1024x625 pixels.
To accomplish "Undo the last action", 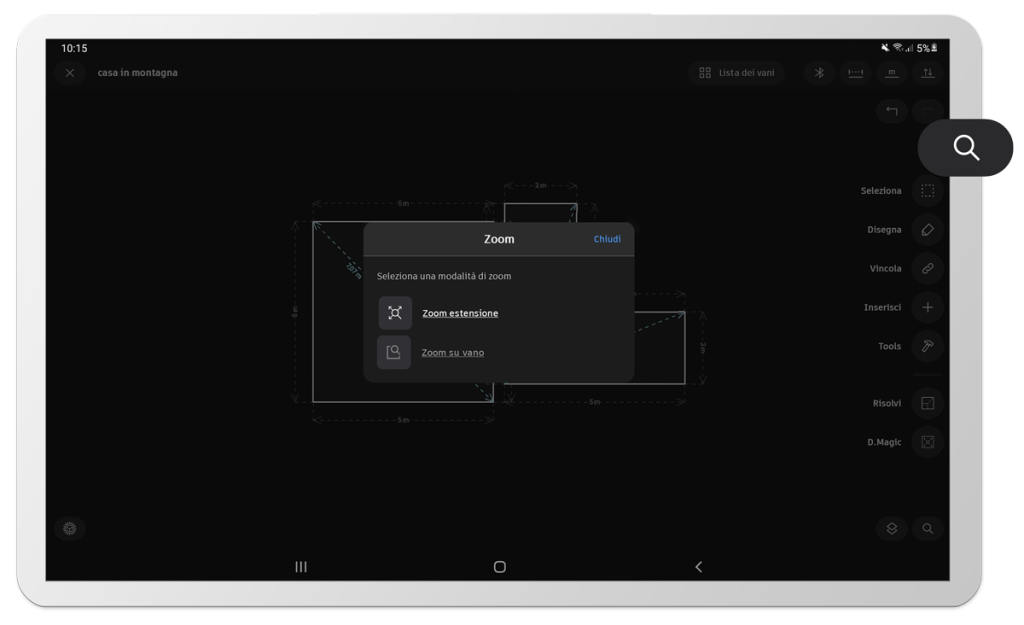I will 891,111.
